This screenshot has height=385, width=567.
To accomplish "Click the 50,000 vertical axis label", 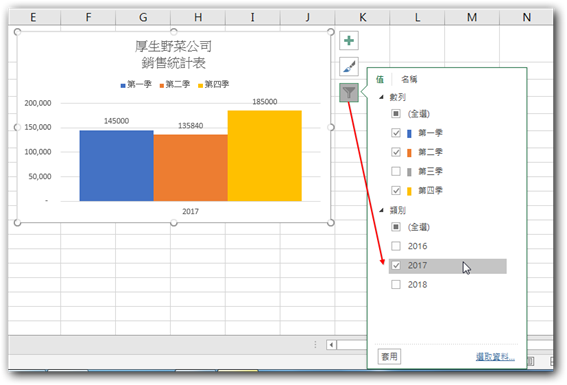I will pyautogui.click(x=40, y=176).
